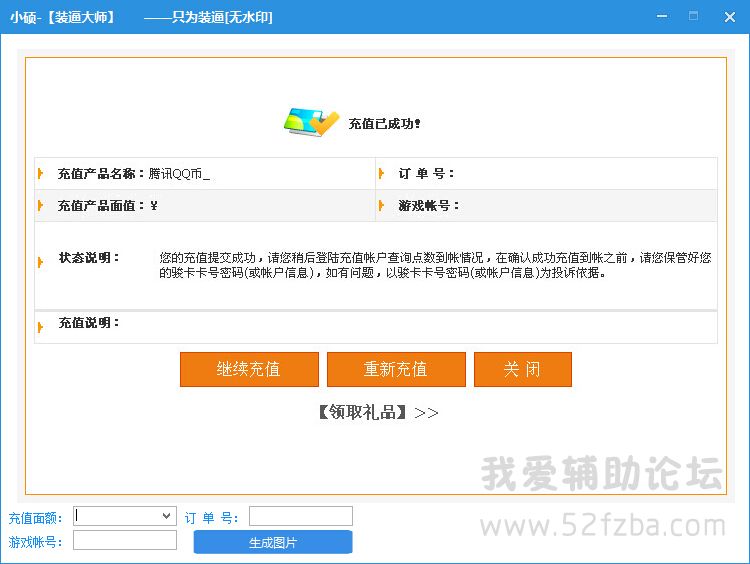Click orange arrow beside 充值产品面值
The image size is (750, 564).
(41, 206)
